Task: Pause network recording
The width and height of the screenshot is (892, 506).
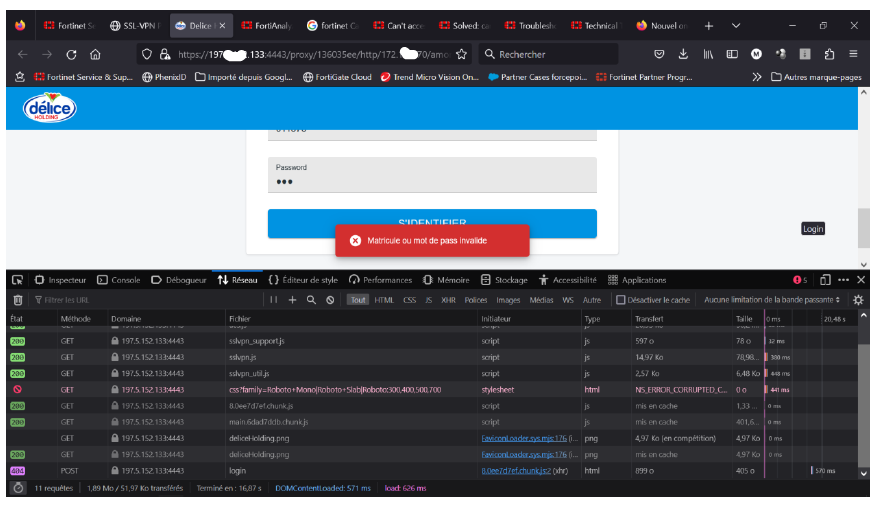Action: click(x=274, y=300)
